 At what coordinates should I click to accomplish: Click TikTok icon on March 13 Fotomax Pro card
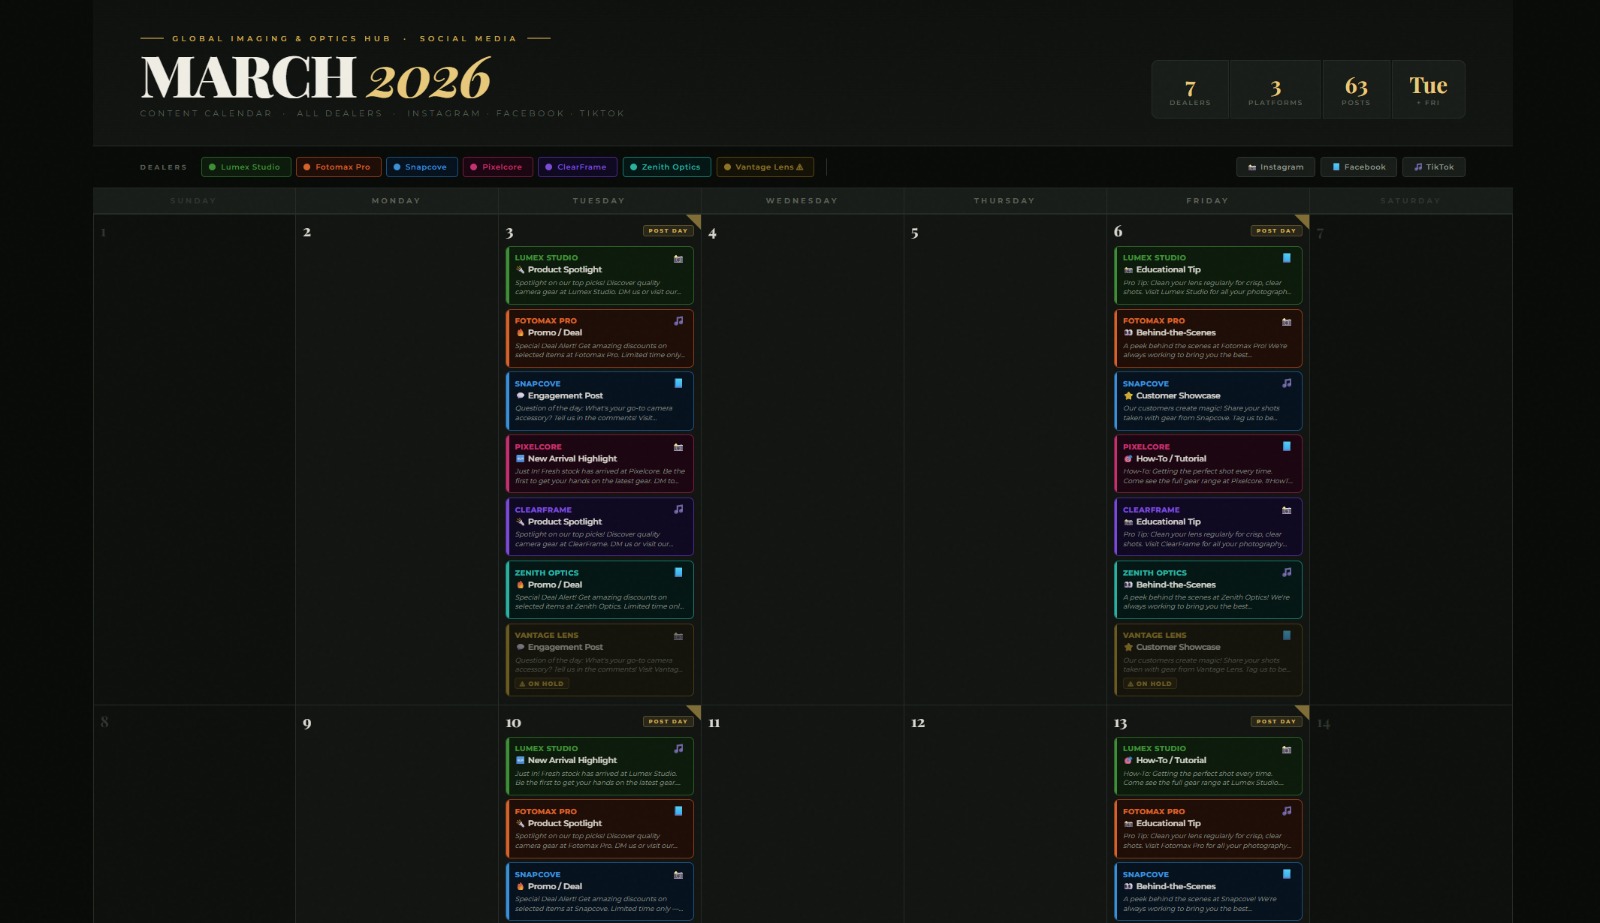pos(1286,811)
